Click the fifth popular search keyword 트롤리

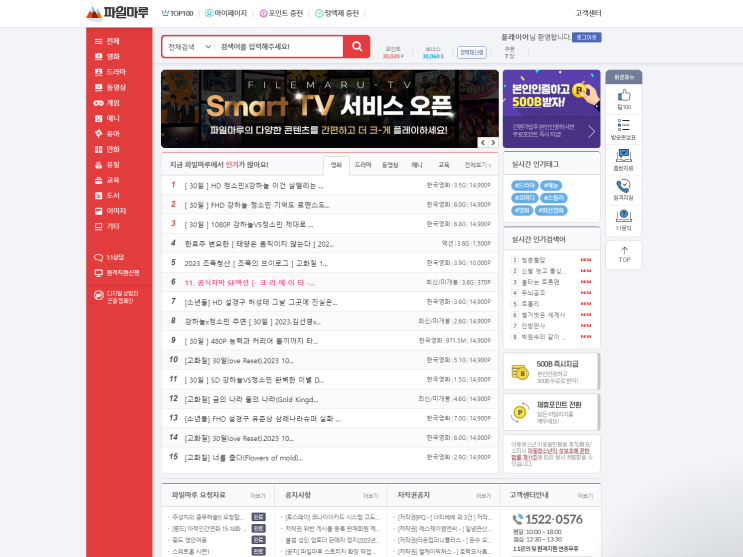(x=530, y=304)
